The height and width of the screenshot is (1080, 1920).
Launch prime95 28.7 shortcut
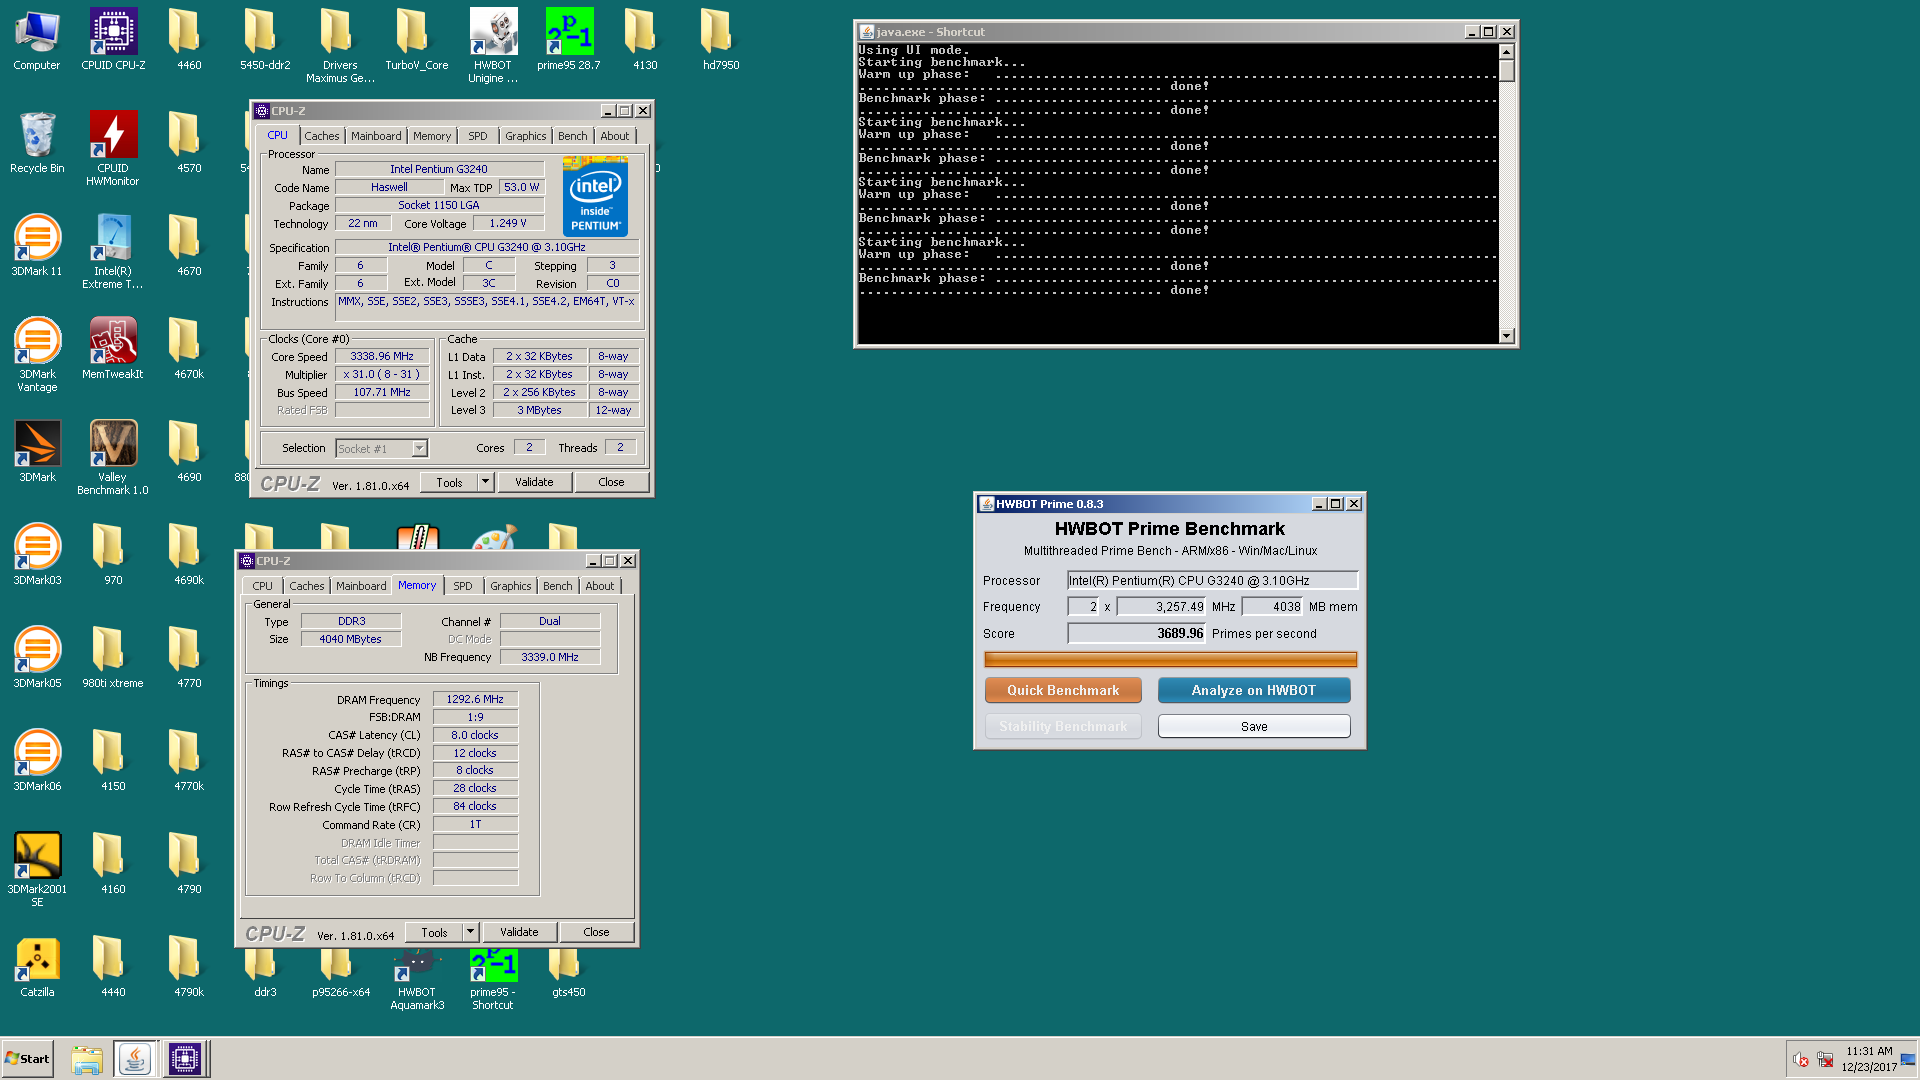click(569, 40)
